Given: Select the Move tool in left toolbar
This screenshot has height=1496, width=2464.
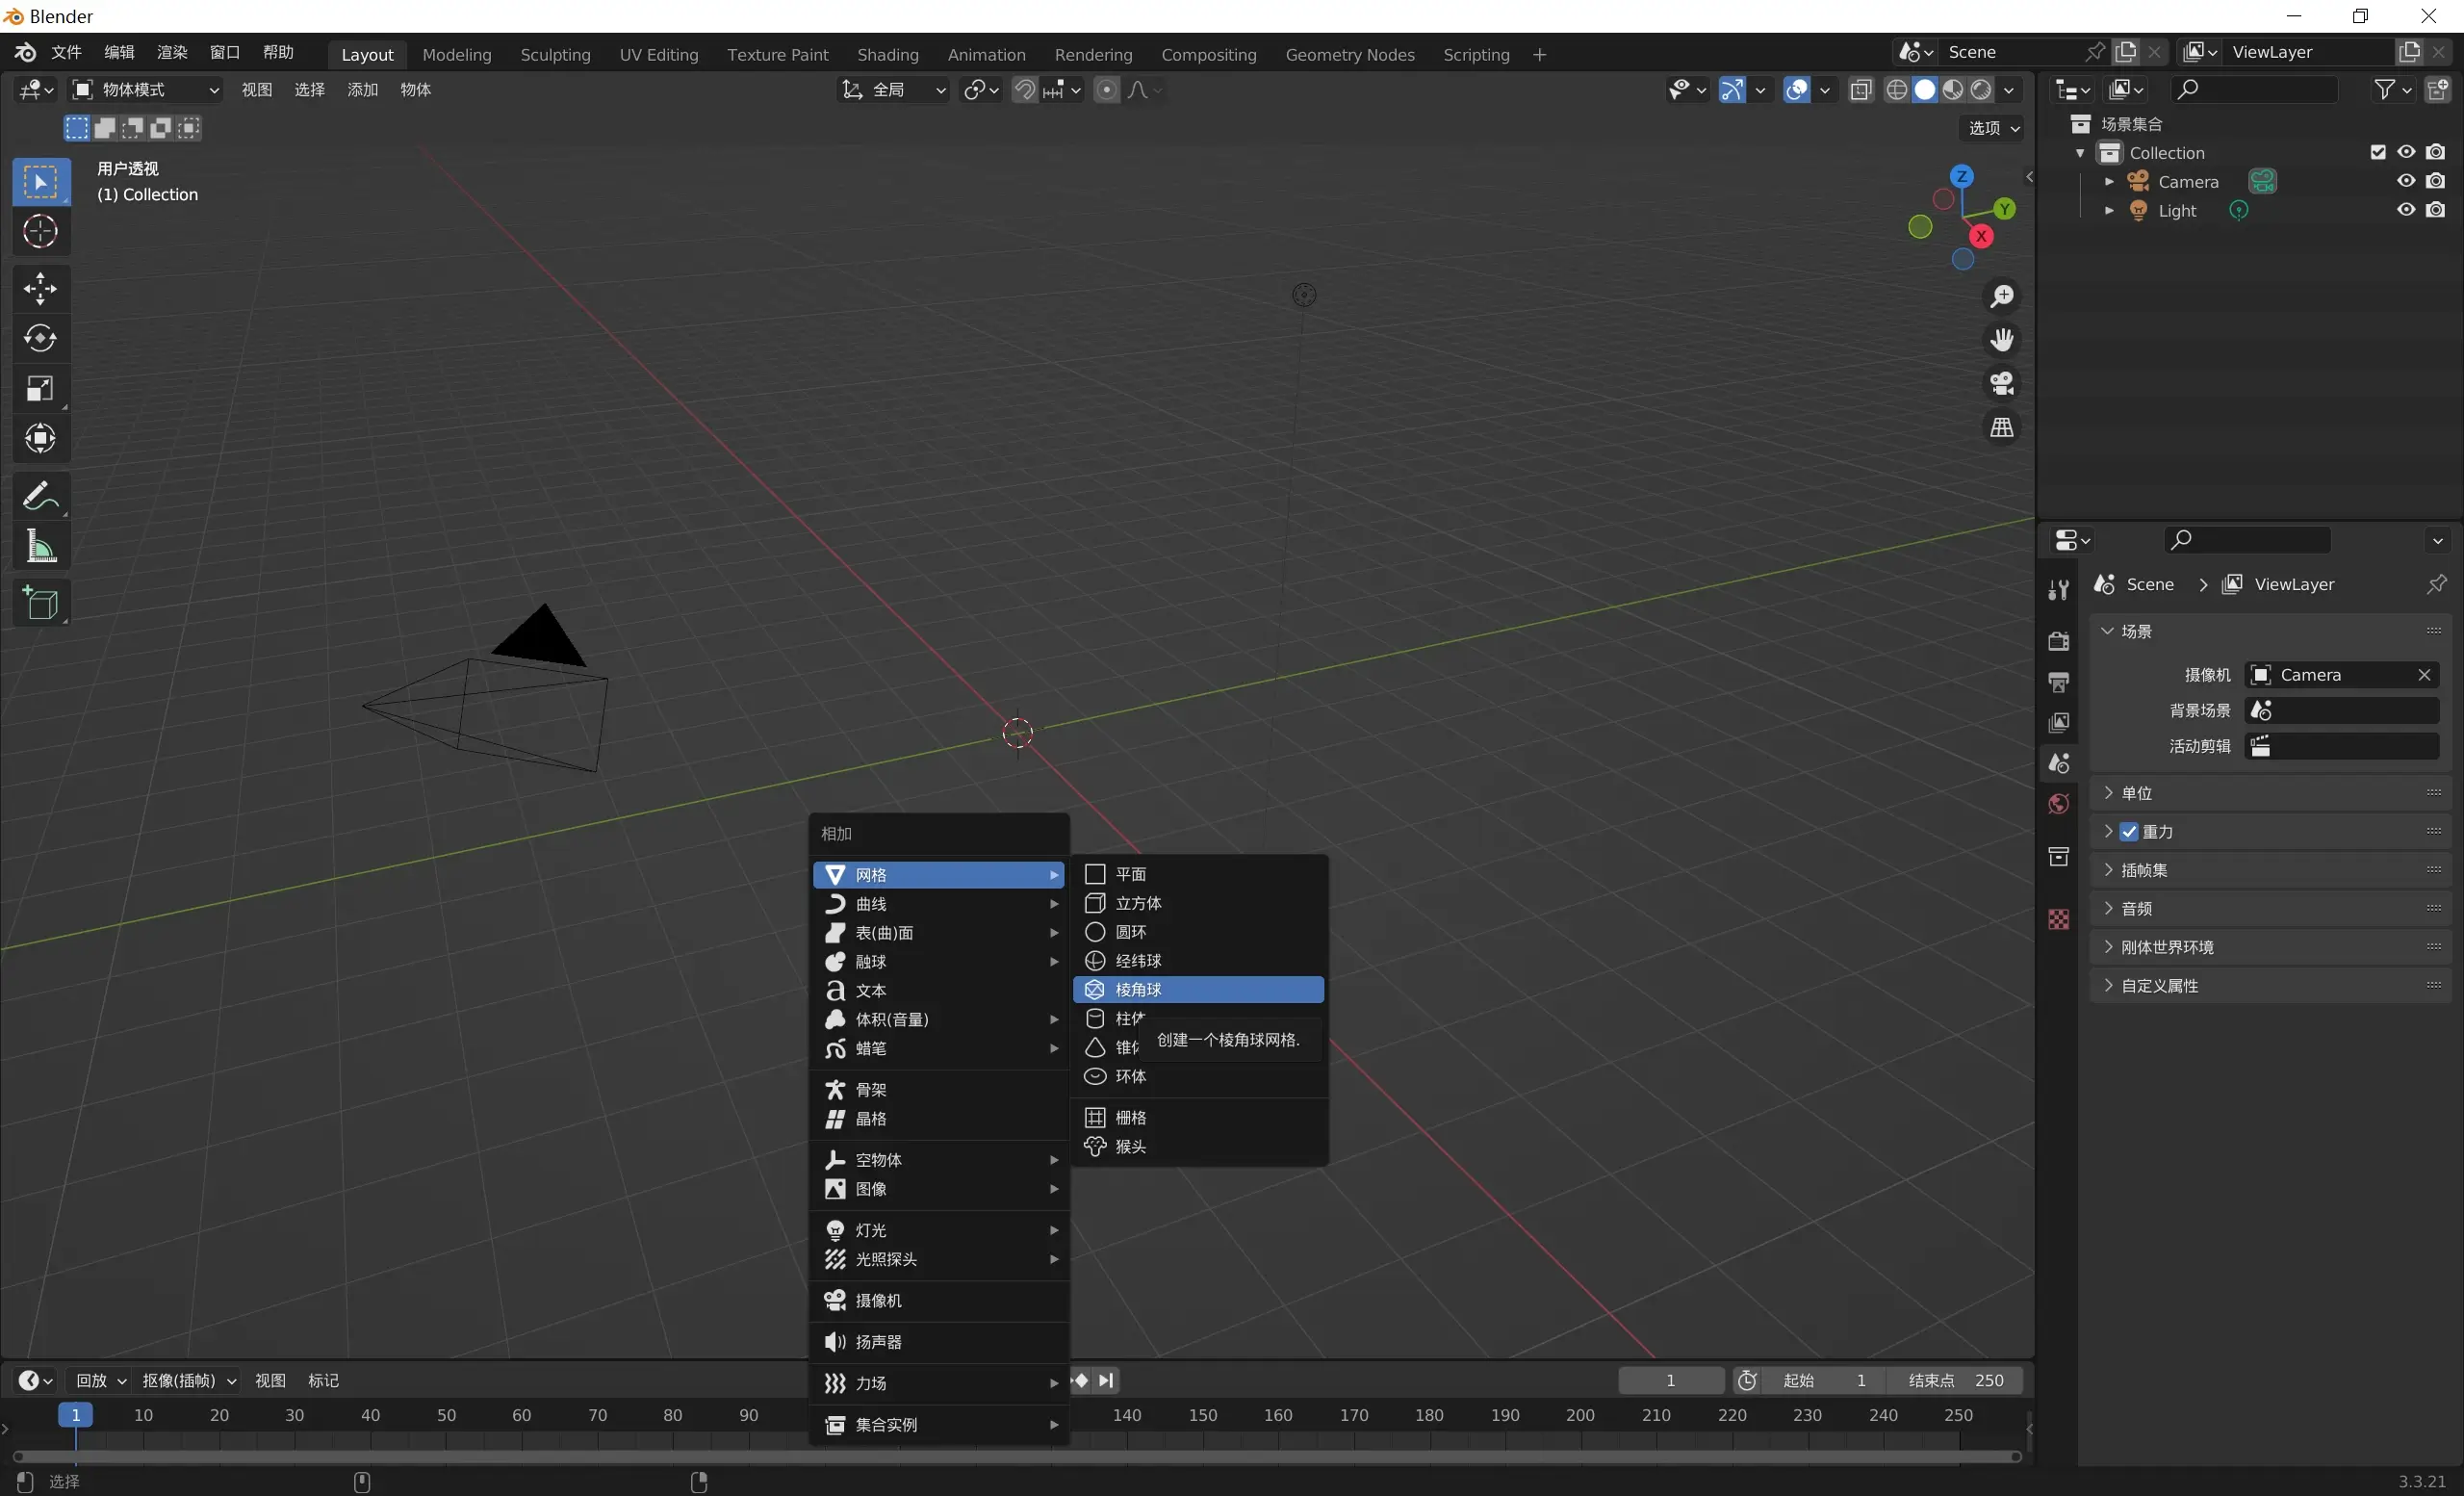Looking at the screenshot, I should (x=40, y=289).
